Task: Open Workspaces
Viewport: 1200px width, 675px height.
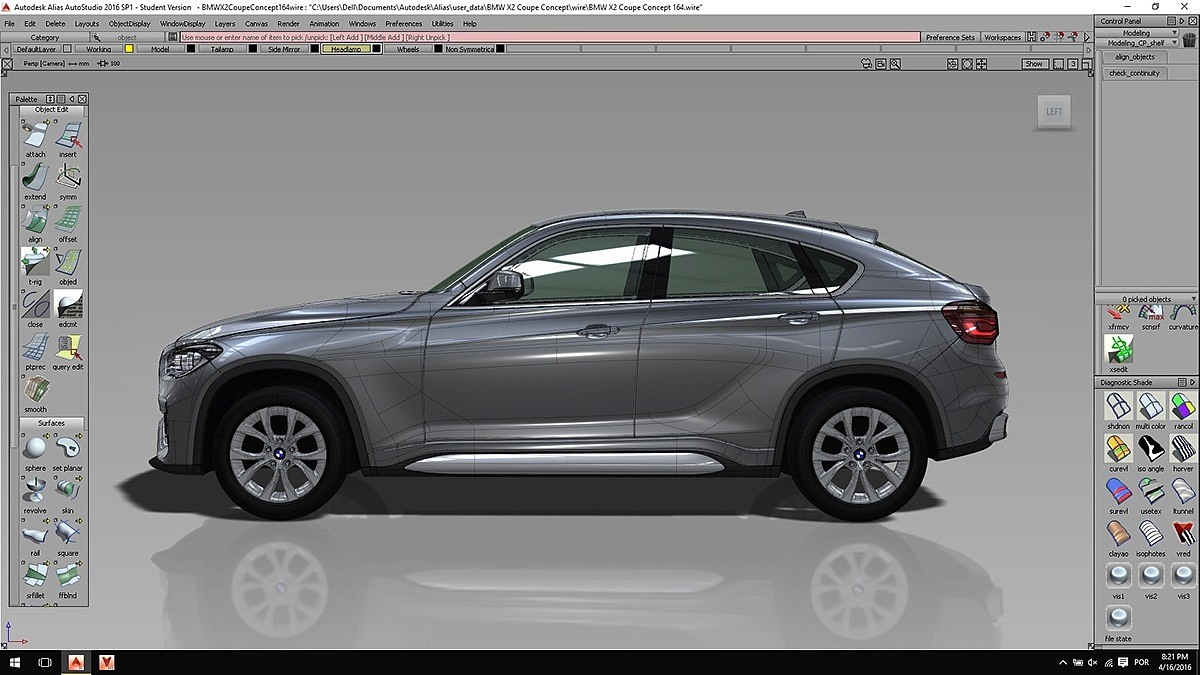Action: [x=1002, y=37]
